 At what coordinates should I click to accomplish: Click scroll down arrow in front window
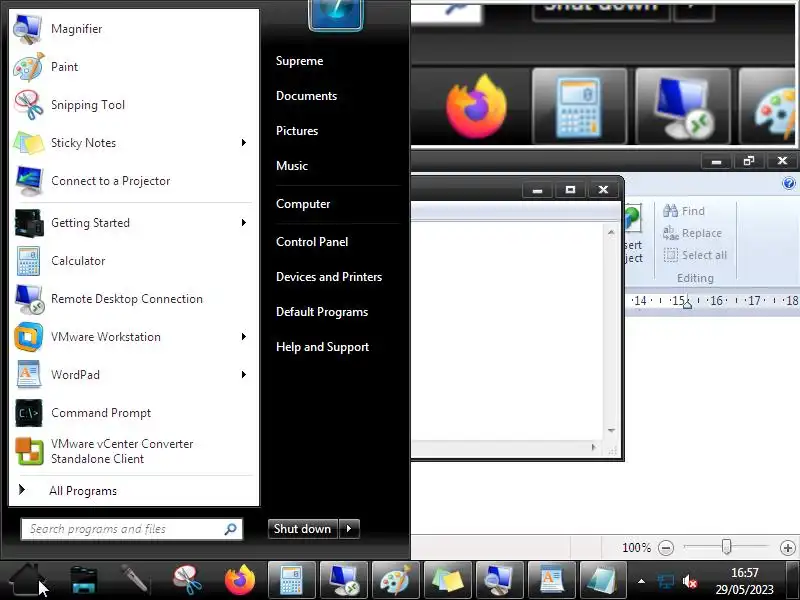pyautogui.click(x=611, y=431)
